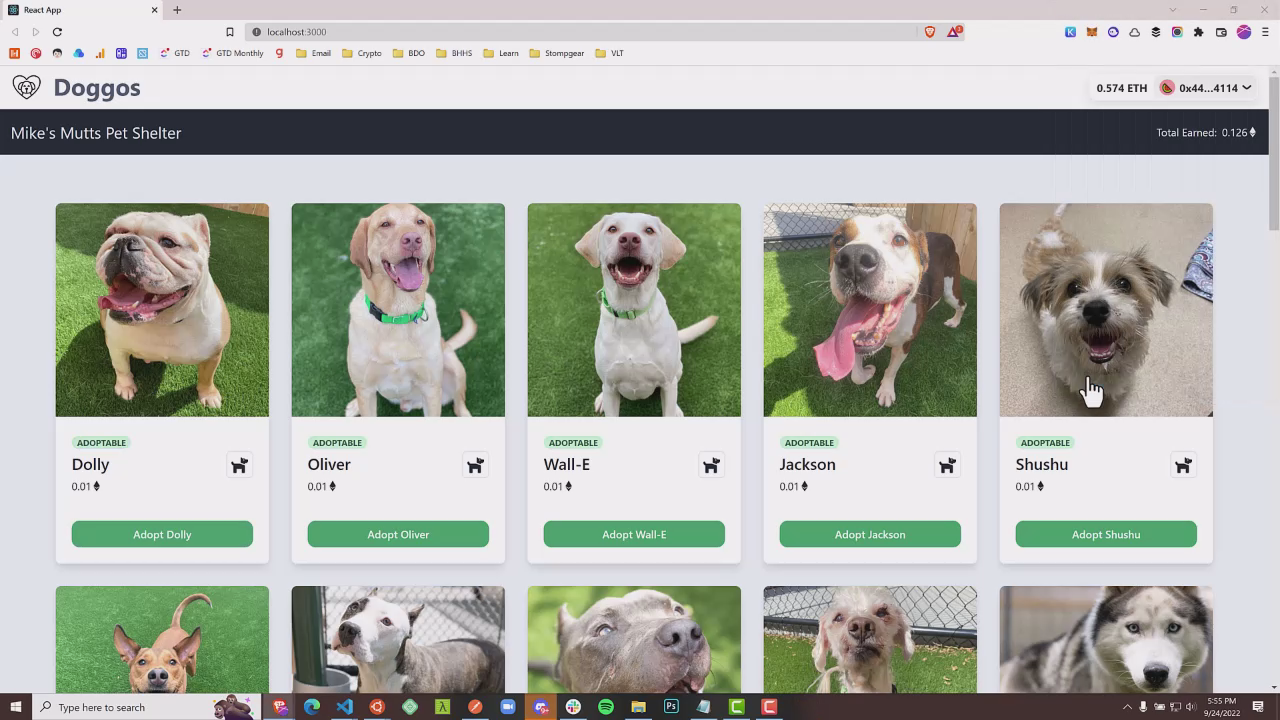This screenshot has width=1280, height=720.
Task: Click the Doggos site title
Action: coord(97,87)
